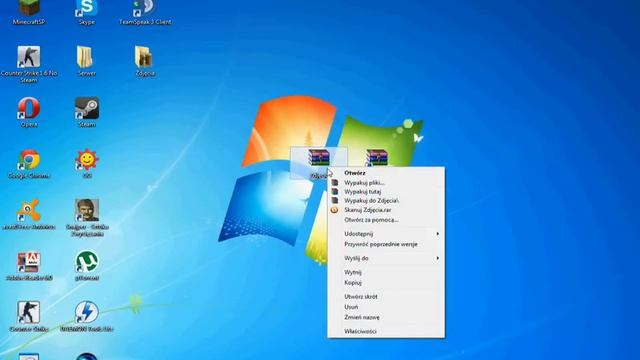
Task: Click the Opera browser shortcut
Action: click(x=29, y=112)
